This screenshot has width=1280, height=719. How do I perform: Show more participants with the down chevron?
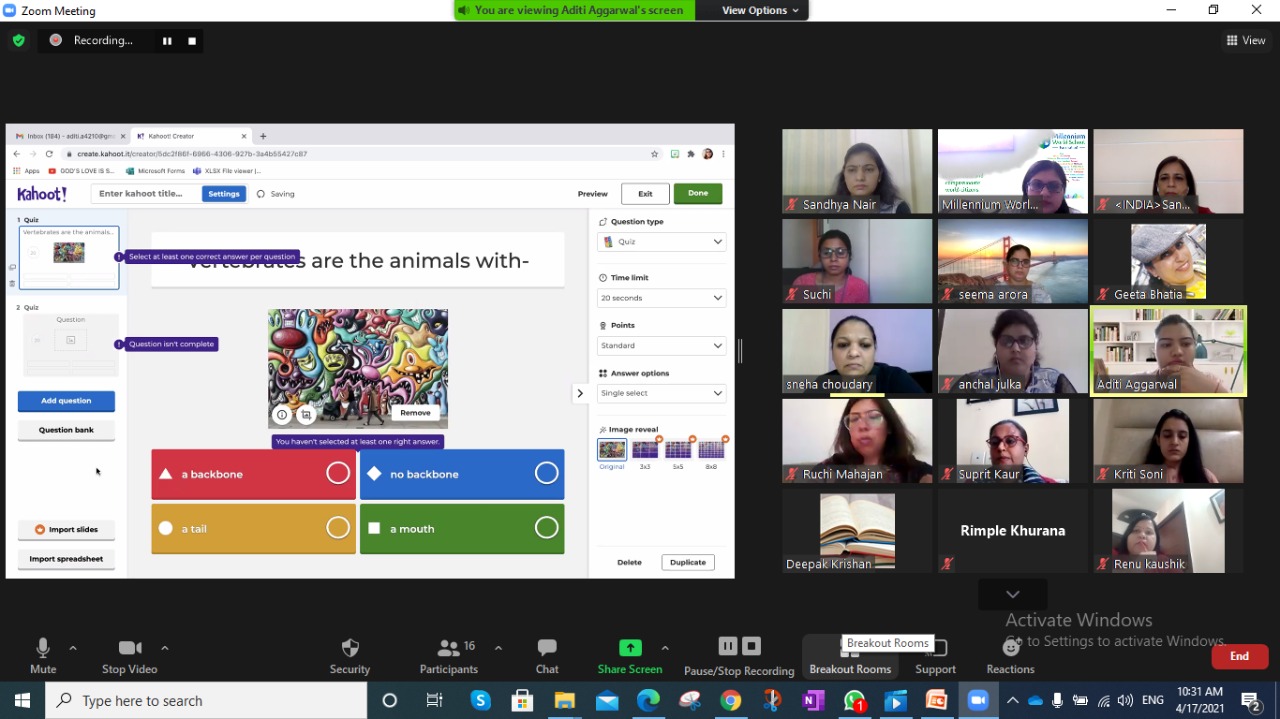click(1013, 594)
